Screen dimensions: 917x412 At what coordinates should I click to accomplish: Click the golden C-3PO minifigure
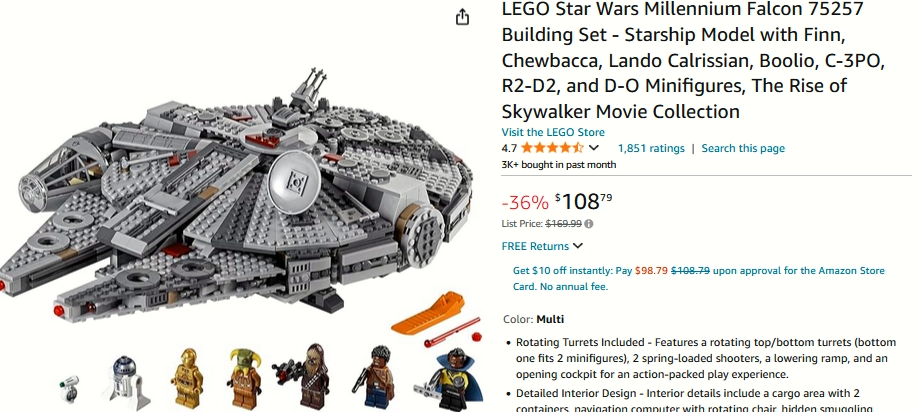tap(186, 379)
